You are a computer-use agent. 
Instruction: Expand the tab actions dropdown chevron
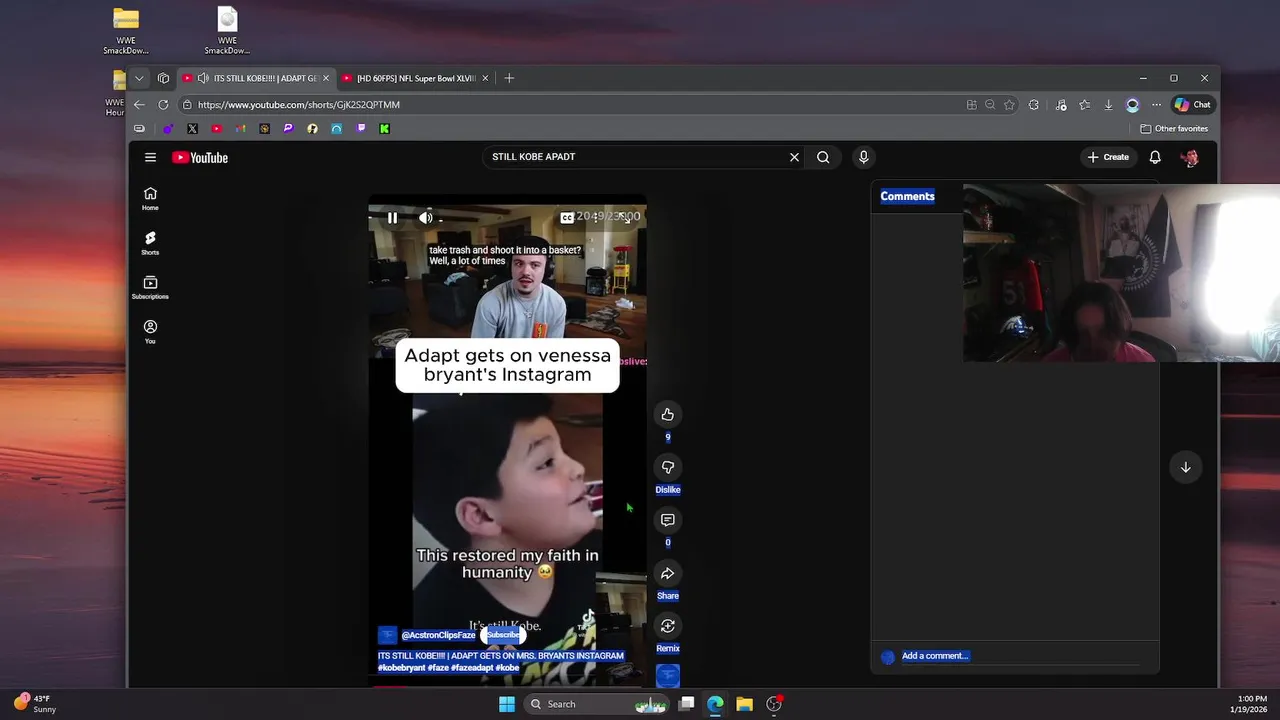pyautogui.click(x=139, y=78)
